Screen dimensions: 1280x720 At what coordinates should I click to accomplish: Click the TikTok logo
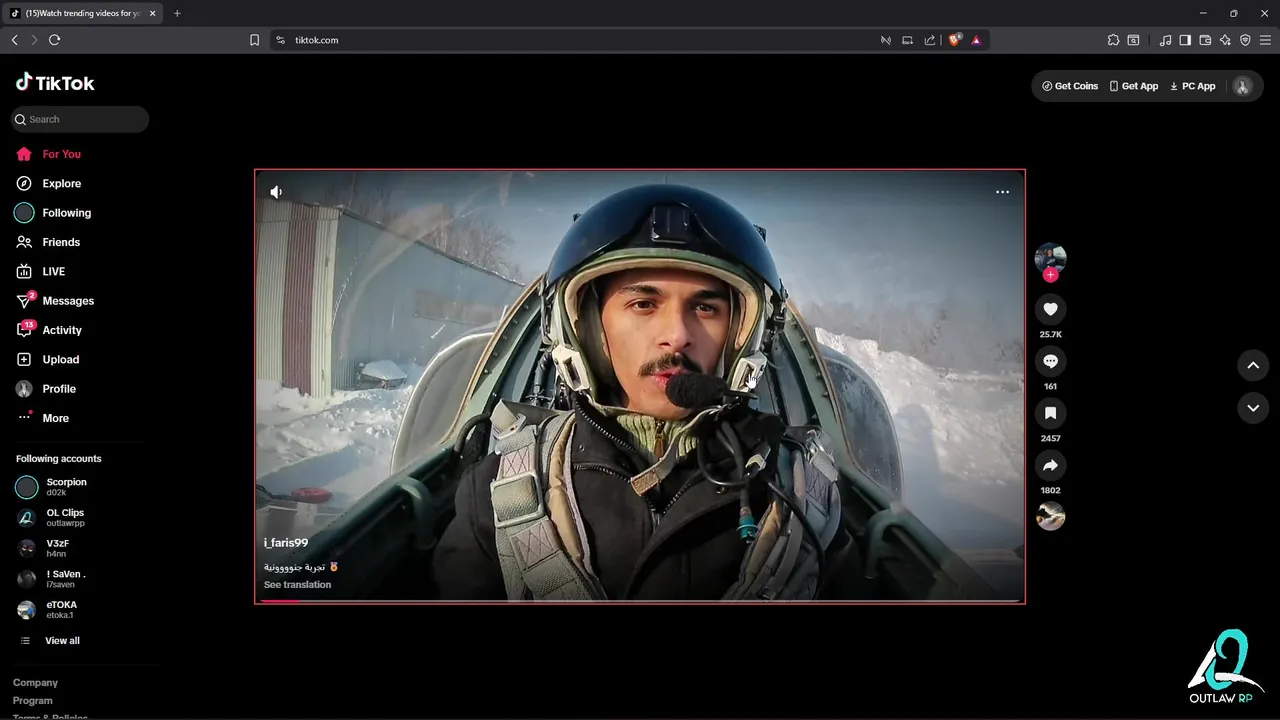(55, 83)
